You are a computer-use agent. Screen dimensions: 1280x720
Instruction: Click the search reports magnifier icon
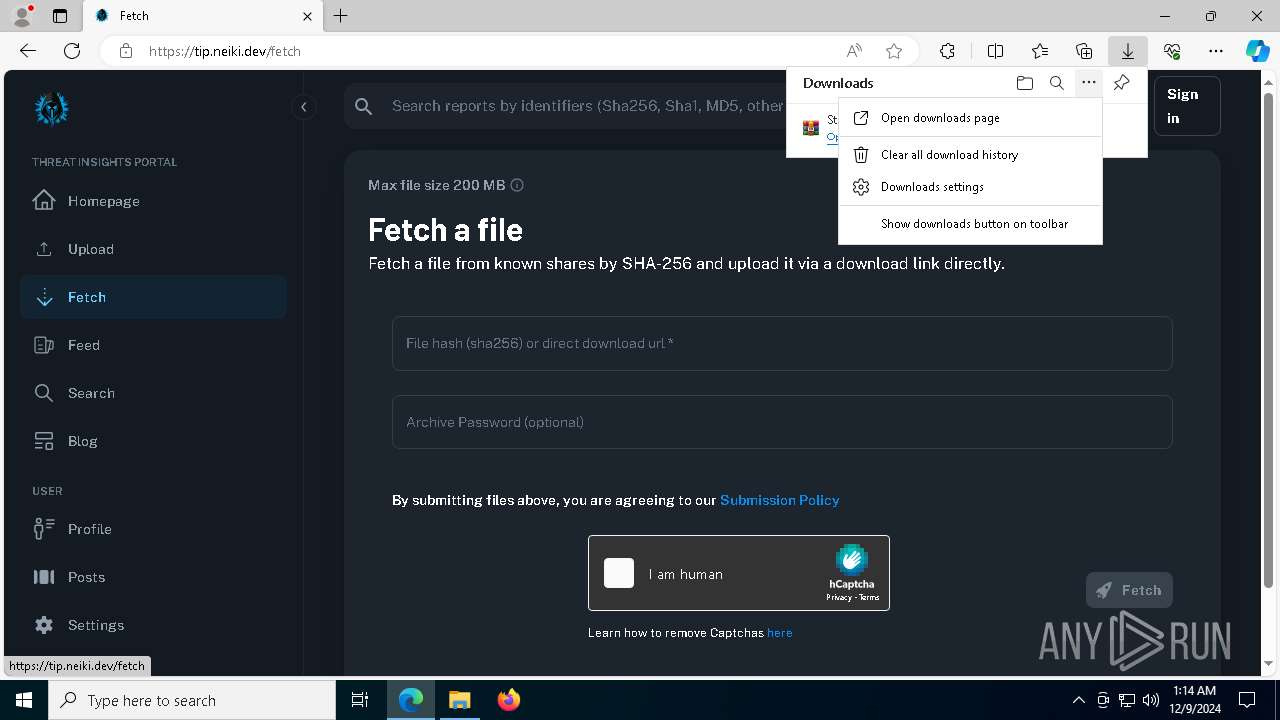click(364, 106)
